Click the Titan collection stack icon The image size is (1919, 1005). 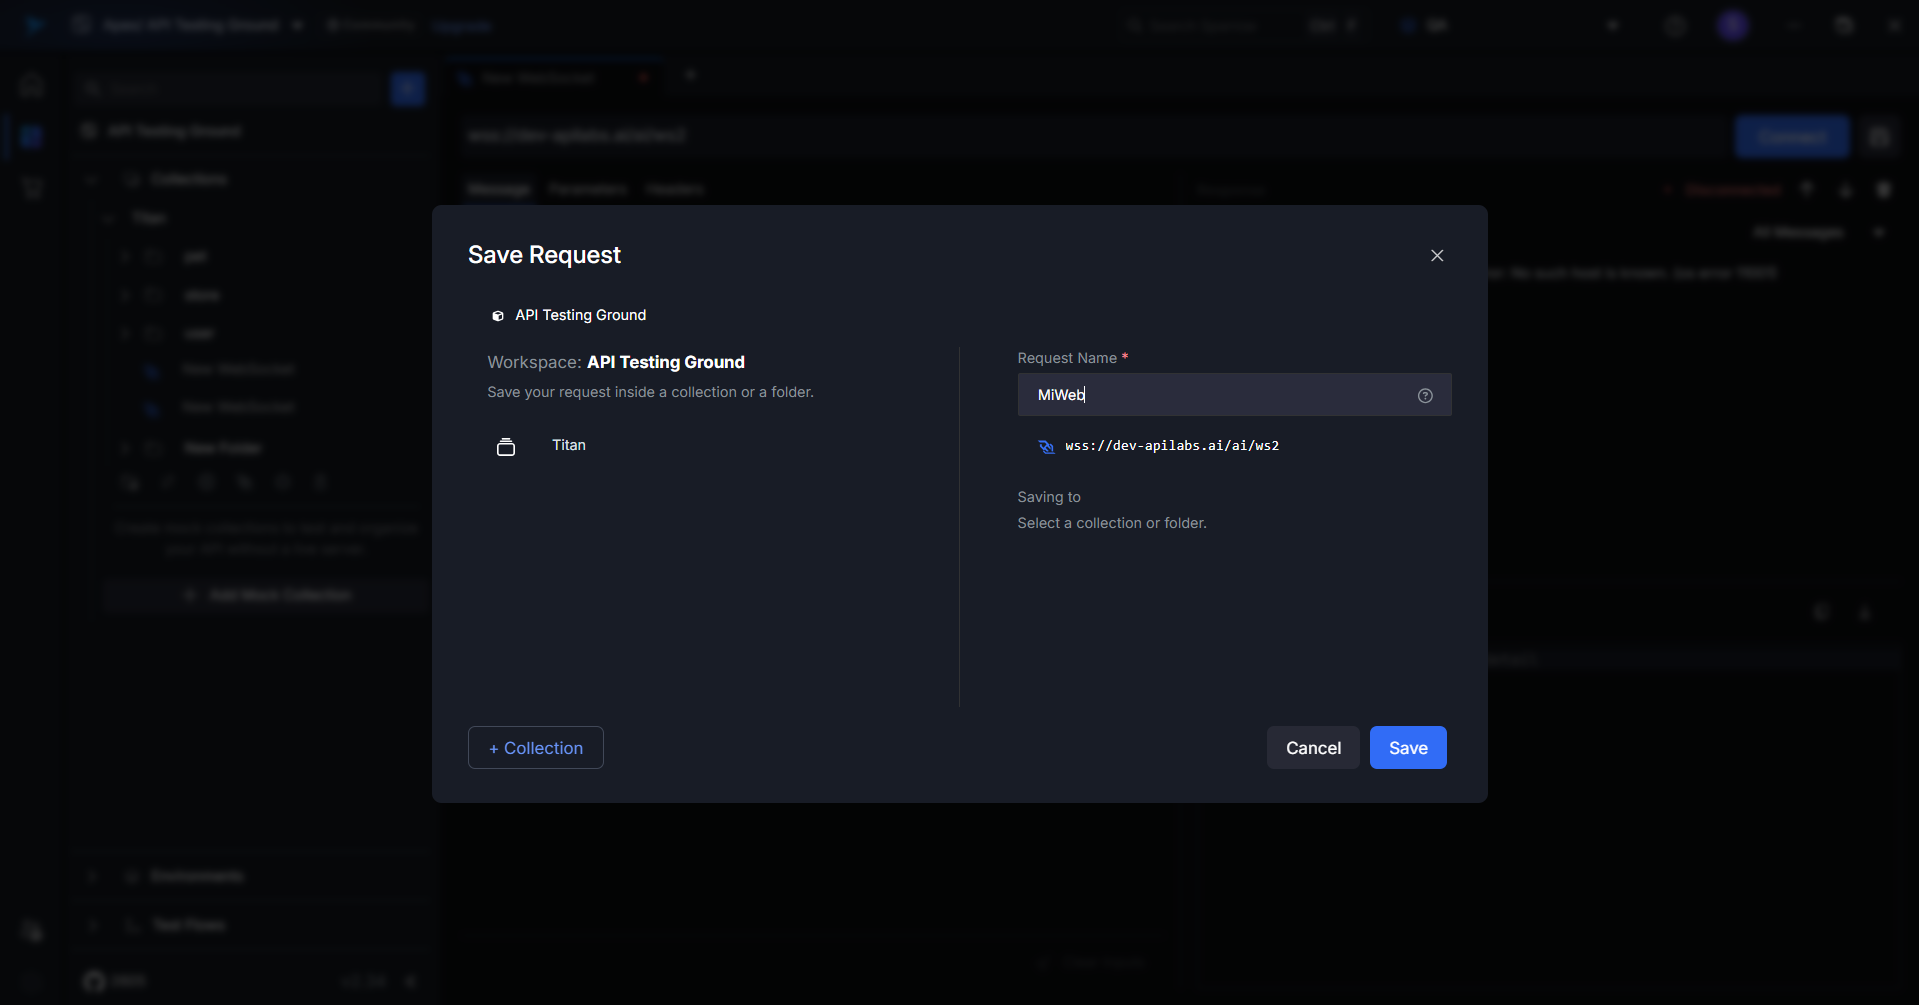point(506,447)
